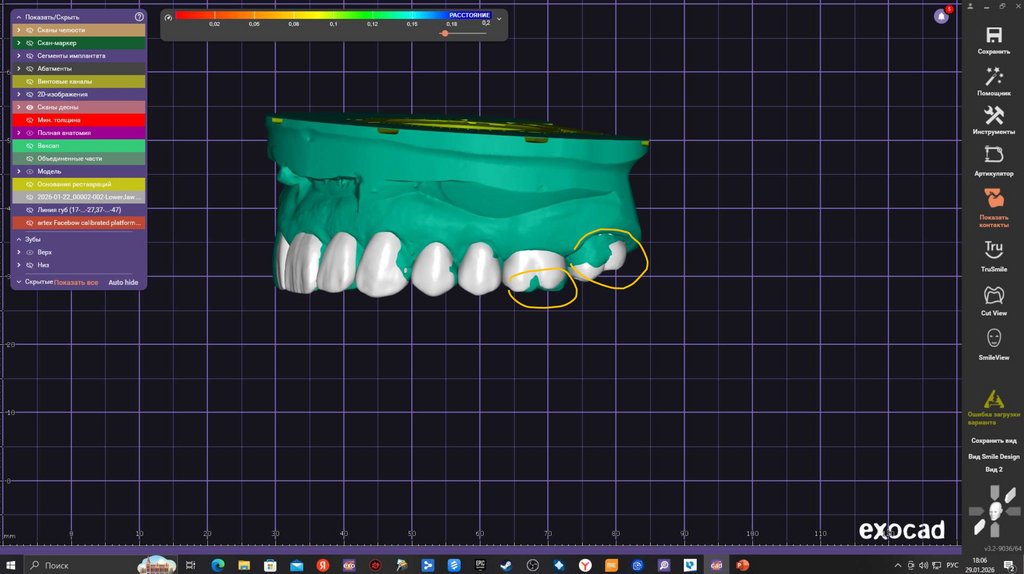This screenshot has height=574, width=1024.
Task: Click Сохранить вид button
Action: [993, 441]
